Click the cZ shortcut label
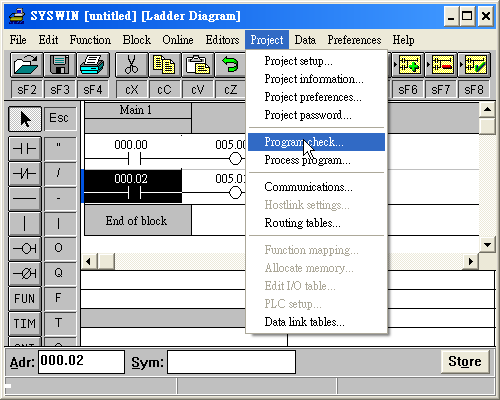Image resolution: width=500 pixels, height=400 pixels. (231, 90)
